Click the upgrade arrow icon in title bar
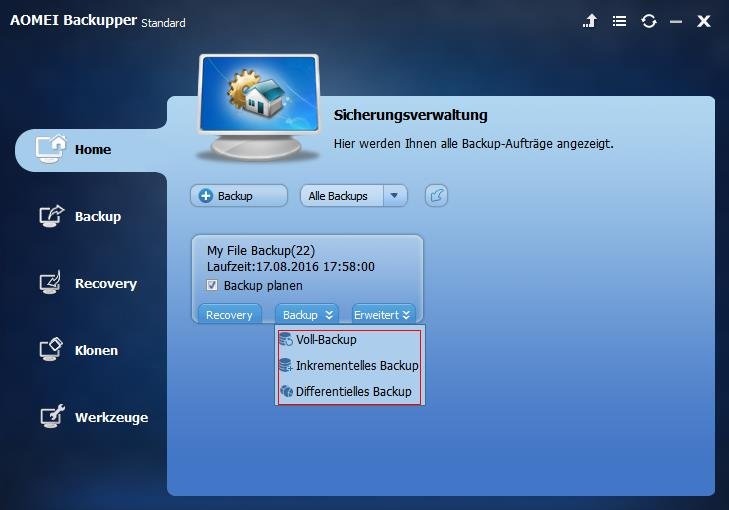 (590, 21)
